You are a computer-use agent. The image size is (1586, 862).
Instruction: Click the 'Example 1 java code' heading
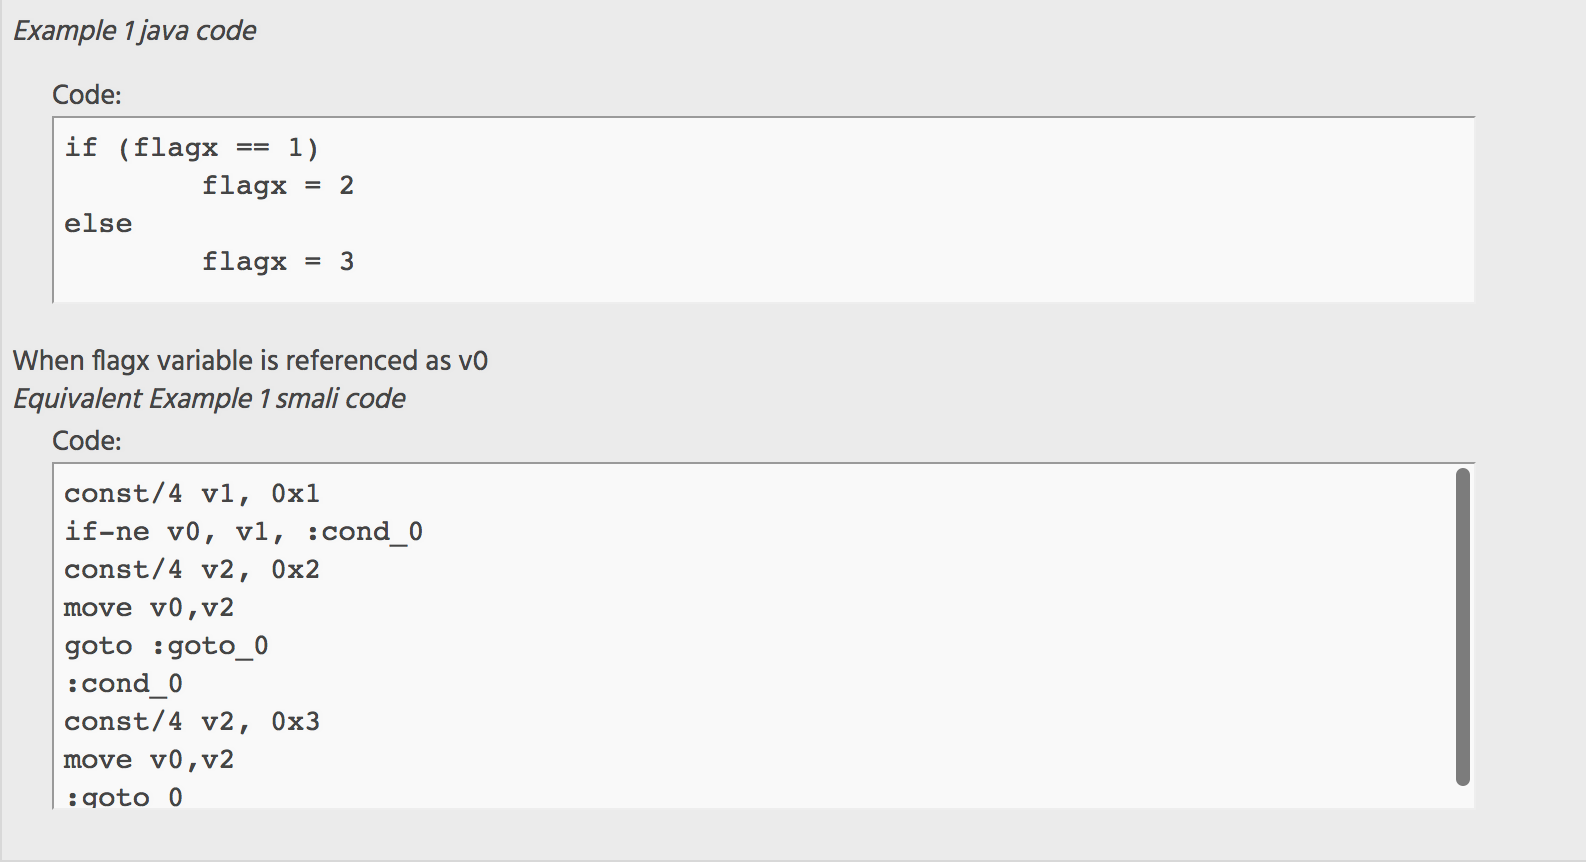135,31
